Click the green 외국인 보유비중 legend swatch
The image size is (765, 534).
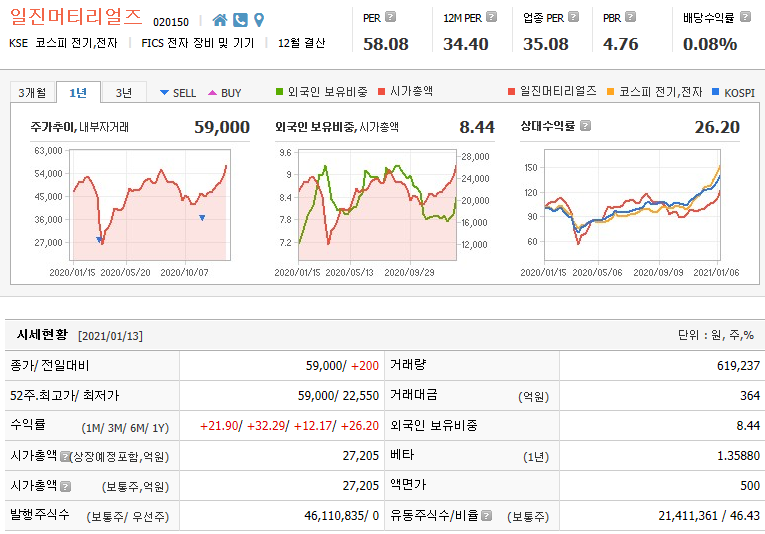point(280,91)
